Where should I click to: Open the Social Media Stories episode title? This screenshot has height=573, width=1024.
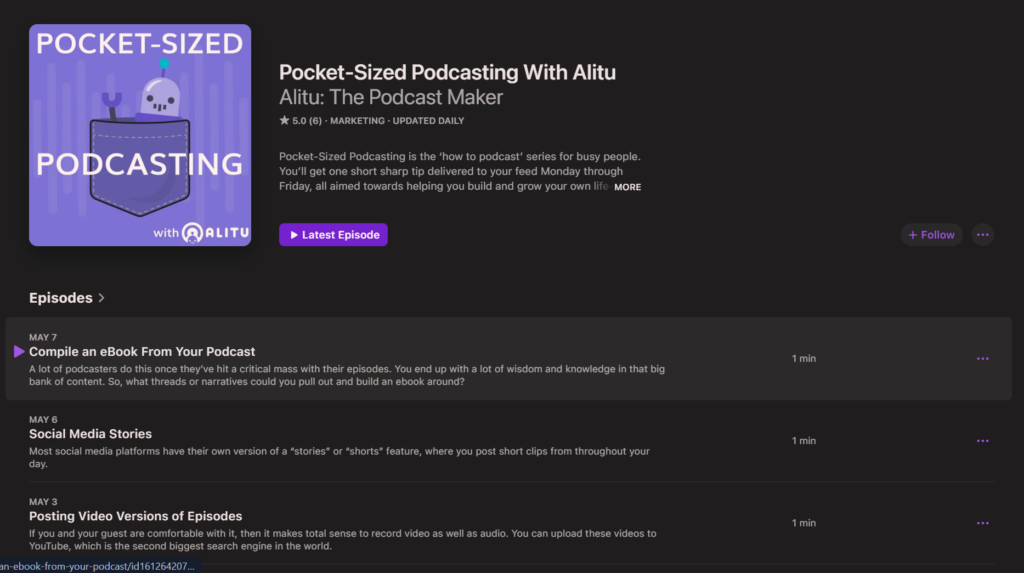[90, 434]
